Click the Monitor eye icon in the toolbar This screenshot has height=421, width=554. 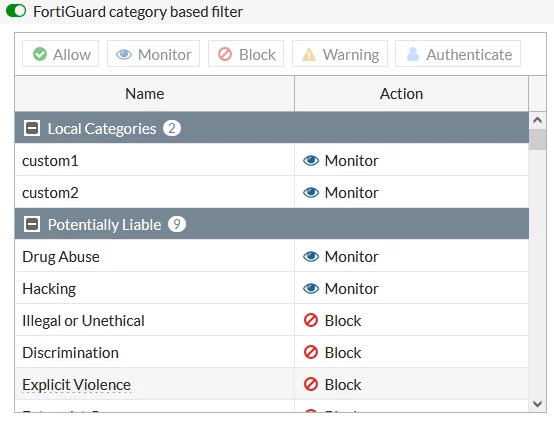pyautogui.click(x=124, y=54)
